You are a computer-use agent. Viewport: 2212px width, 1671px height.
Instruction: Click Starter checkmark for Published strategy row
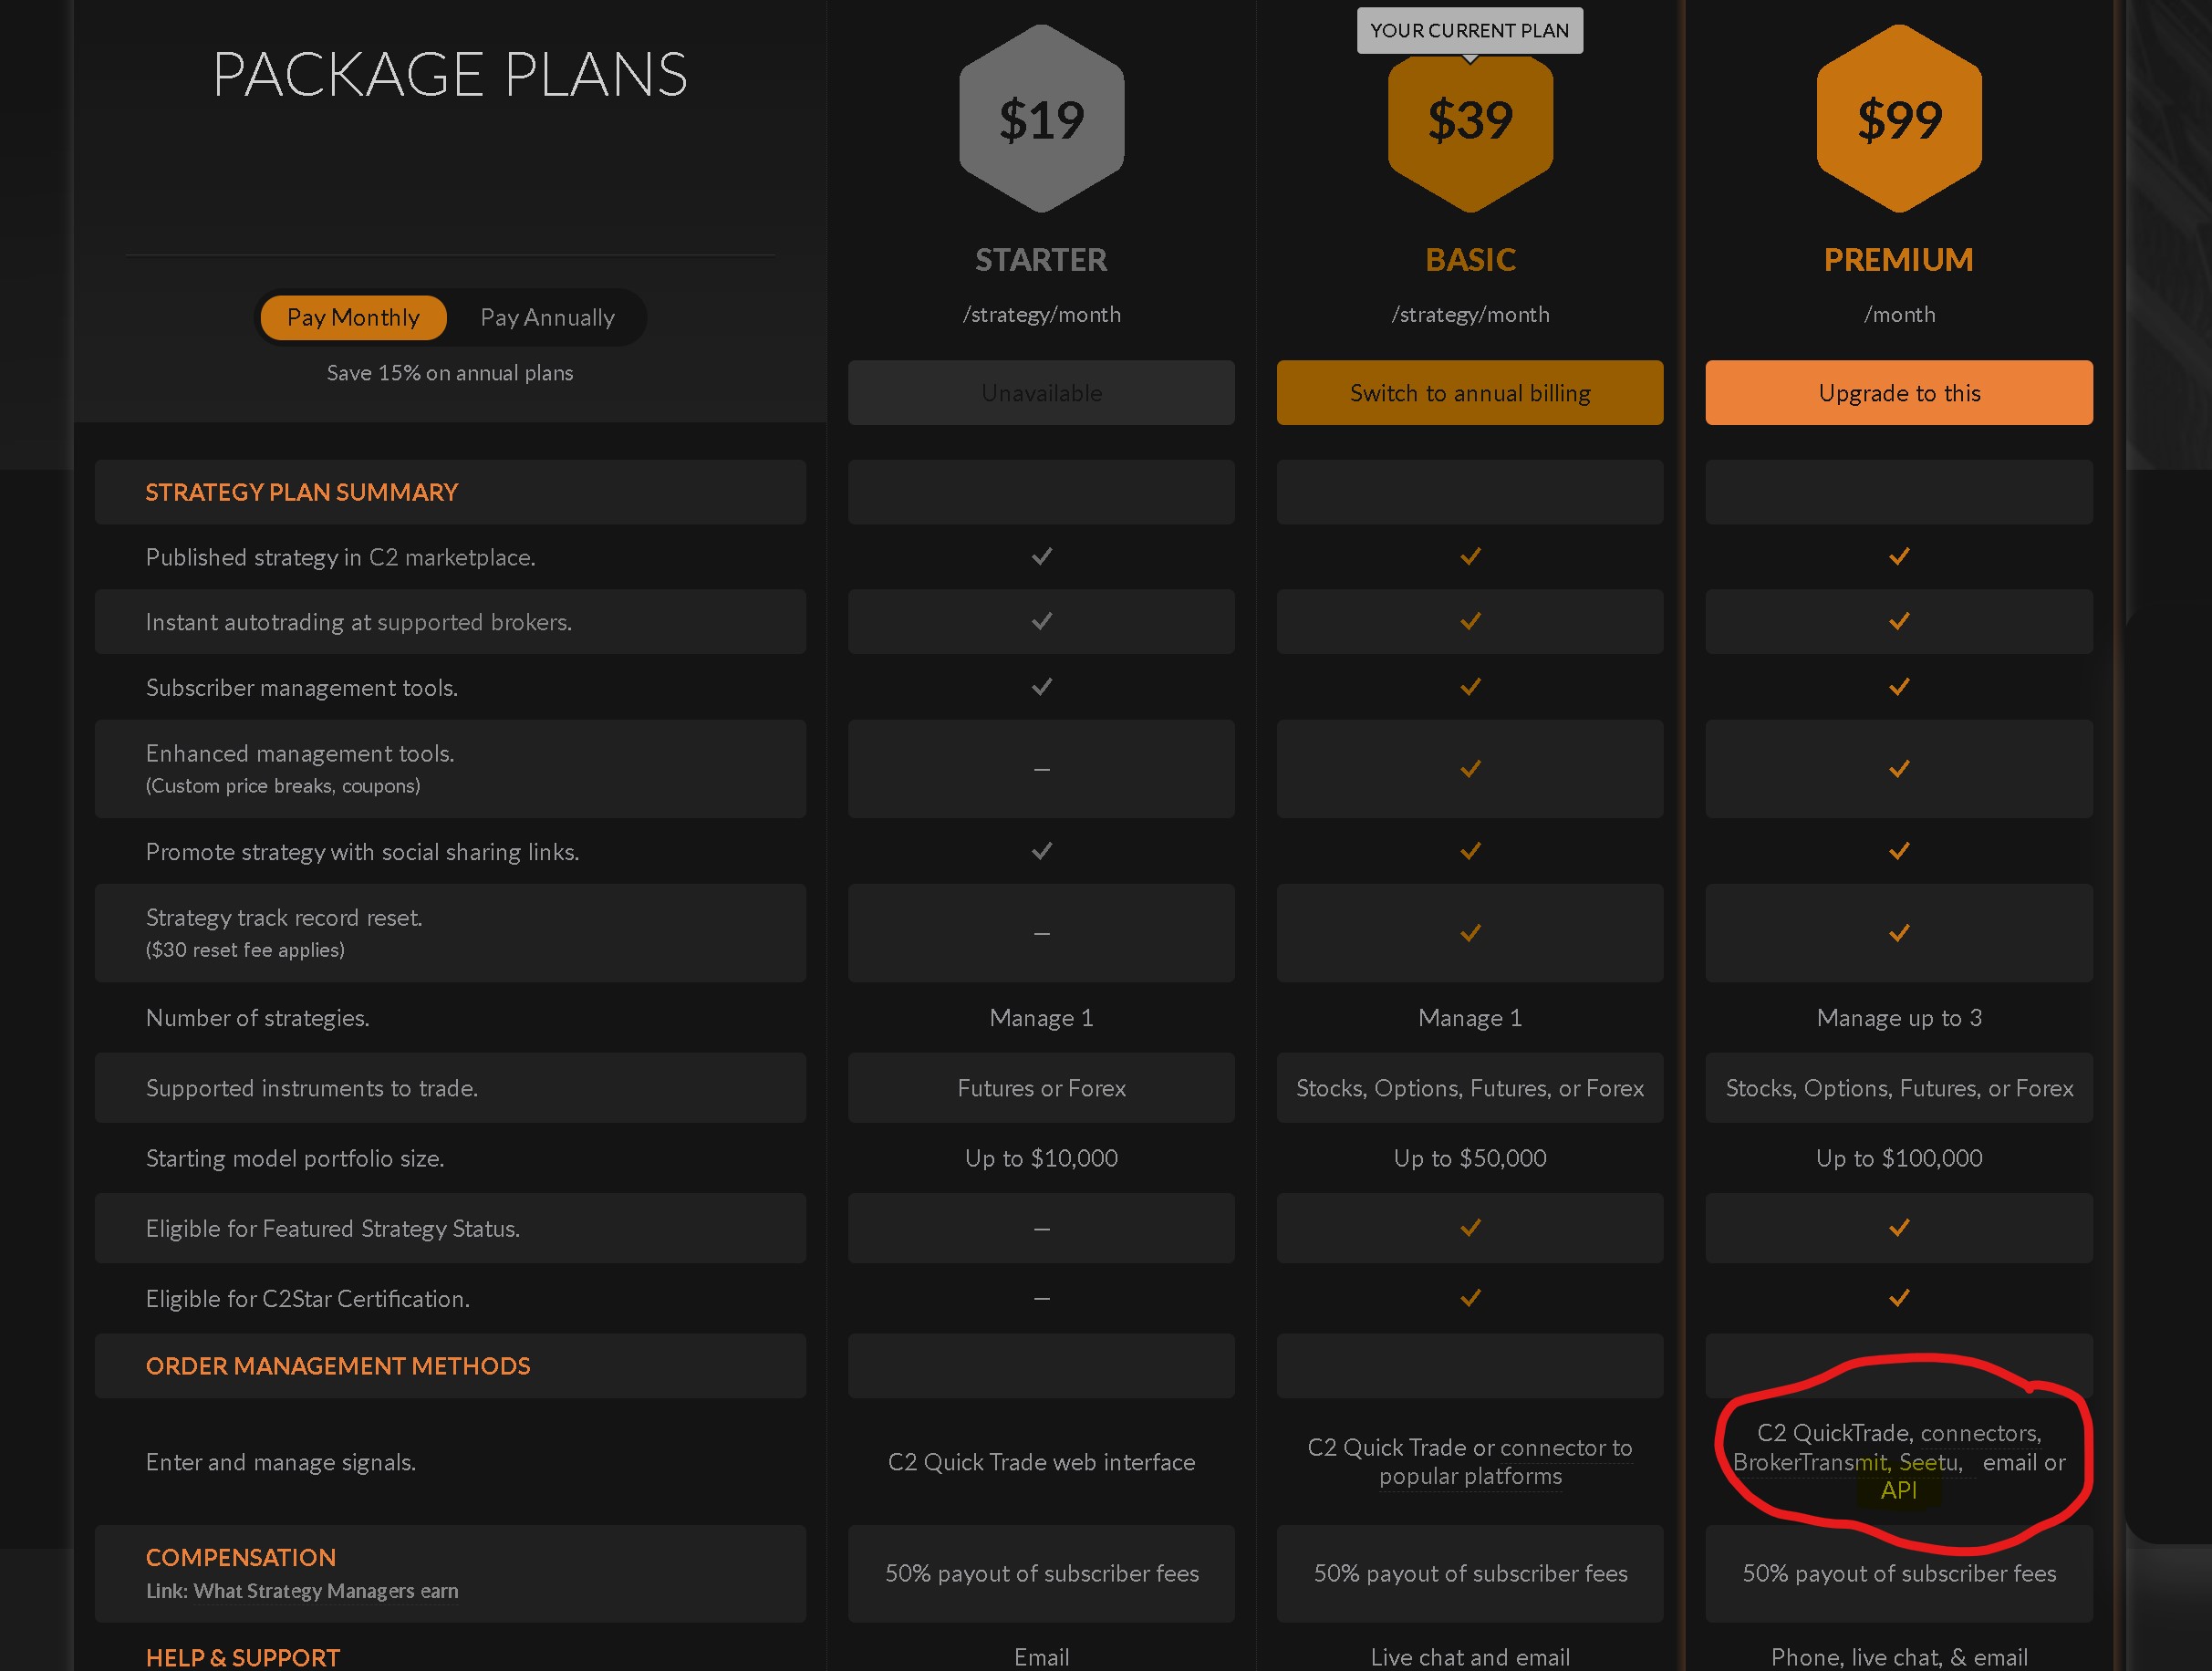[1041, 556]
